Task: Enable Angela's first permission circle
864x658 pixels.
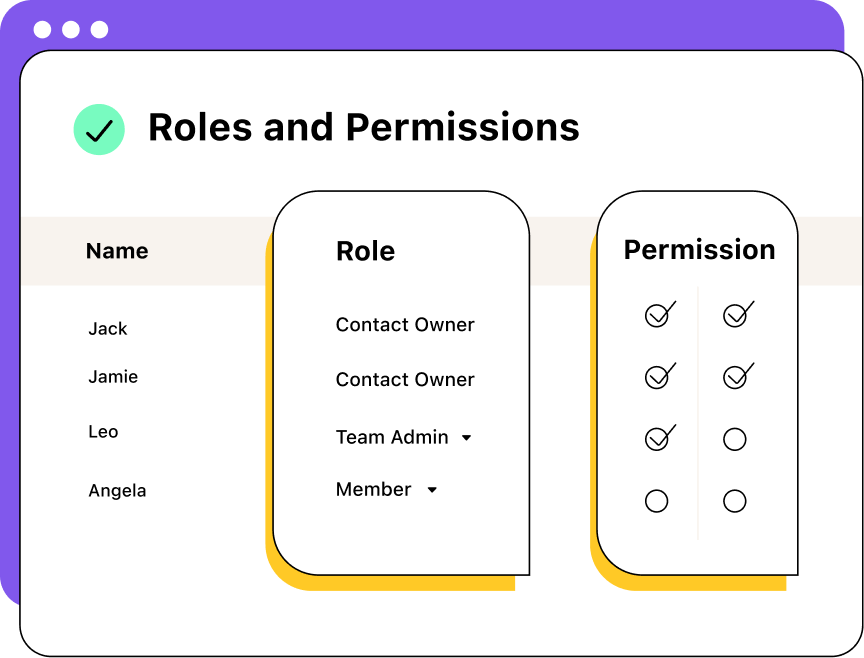Action: pyautogui.click(x=657, y=501)
